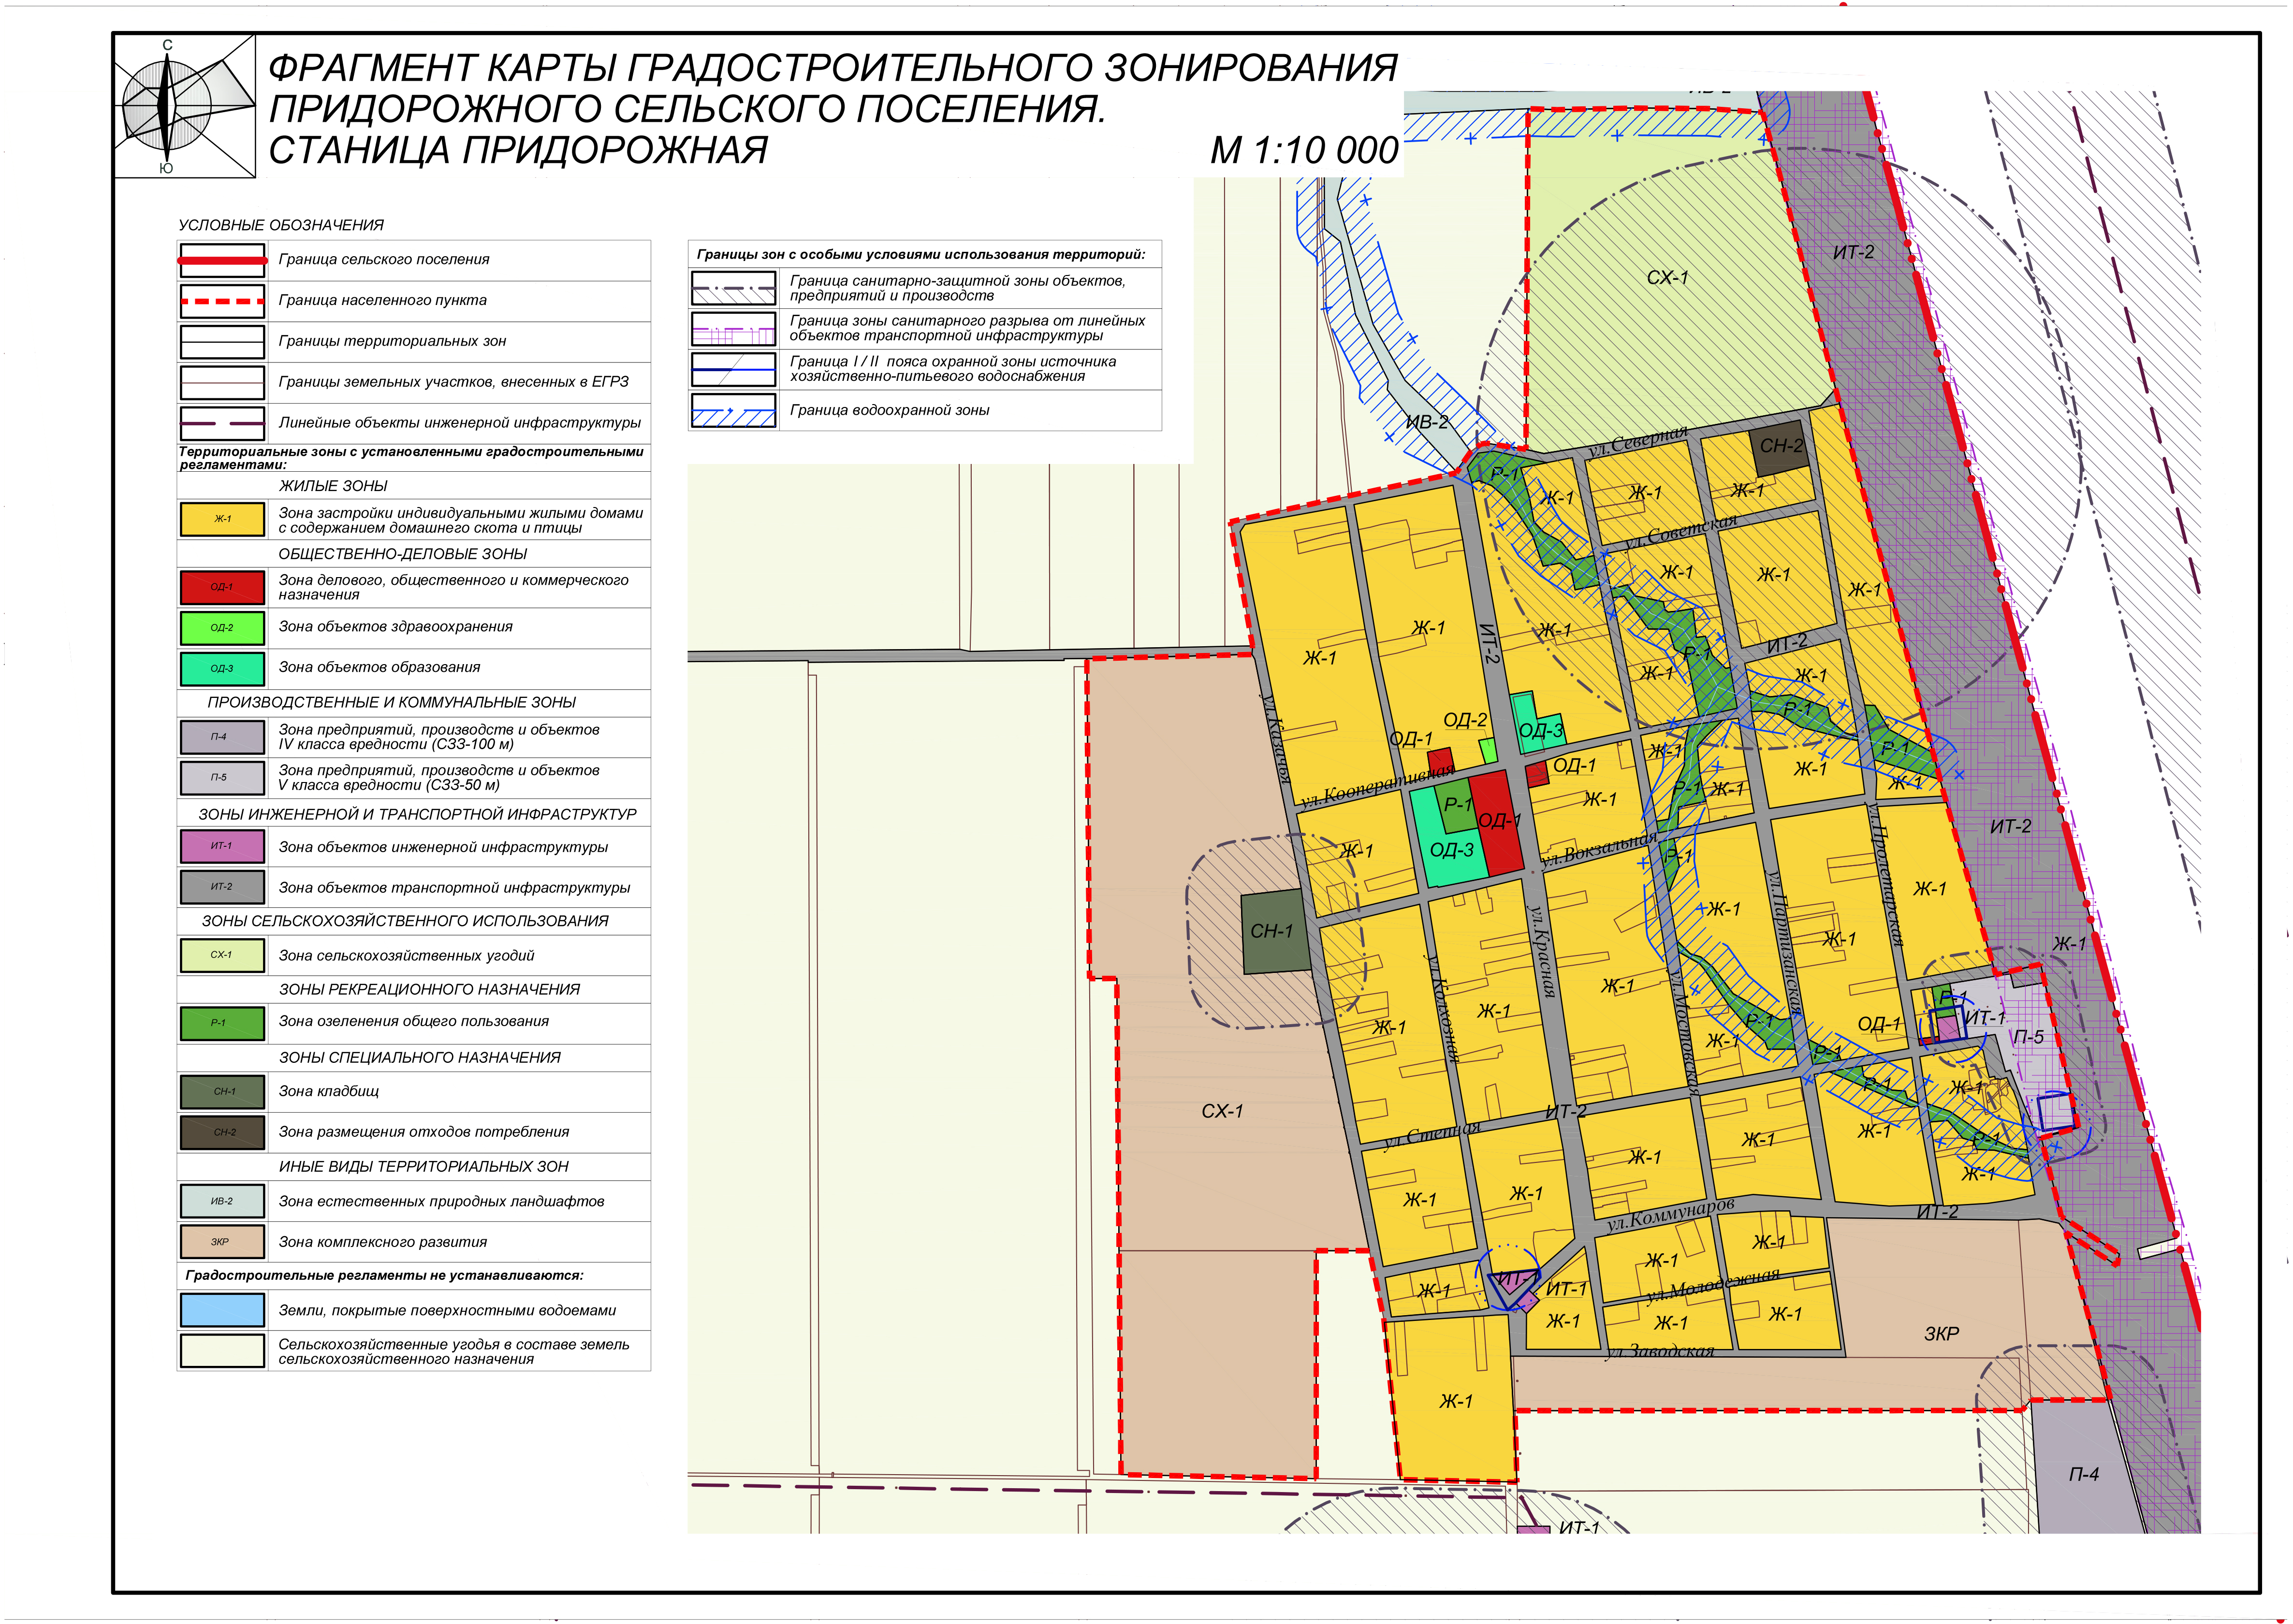The image size is (2293, 1624).
Task: Select the bright green ОД-2 legend swatch
Action: click(x=222, y=628)
